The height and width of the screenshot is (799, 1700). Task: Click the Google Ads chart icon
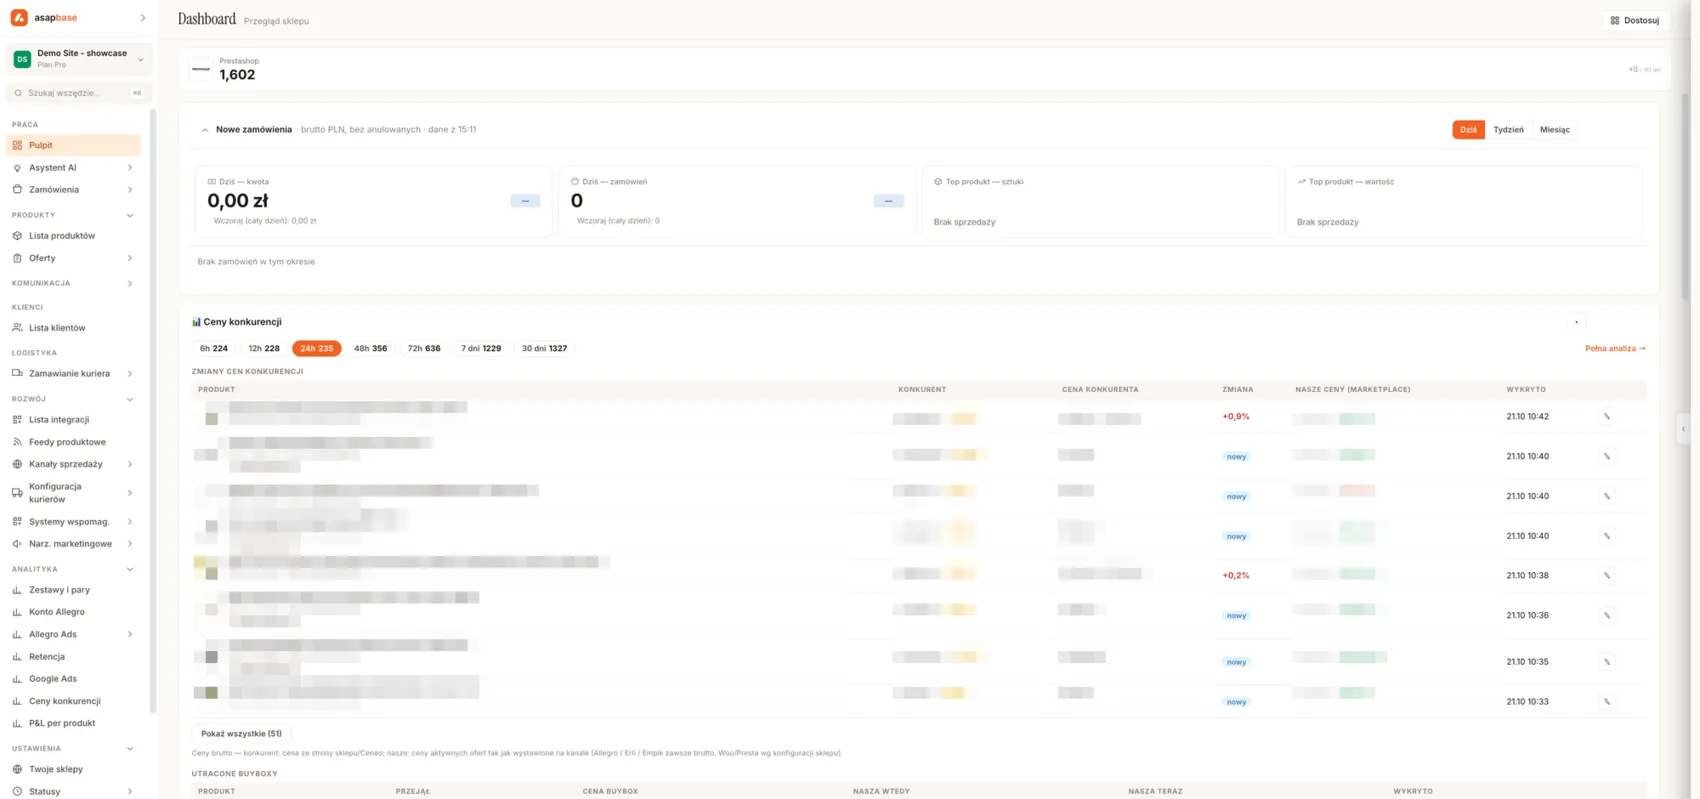17,679
